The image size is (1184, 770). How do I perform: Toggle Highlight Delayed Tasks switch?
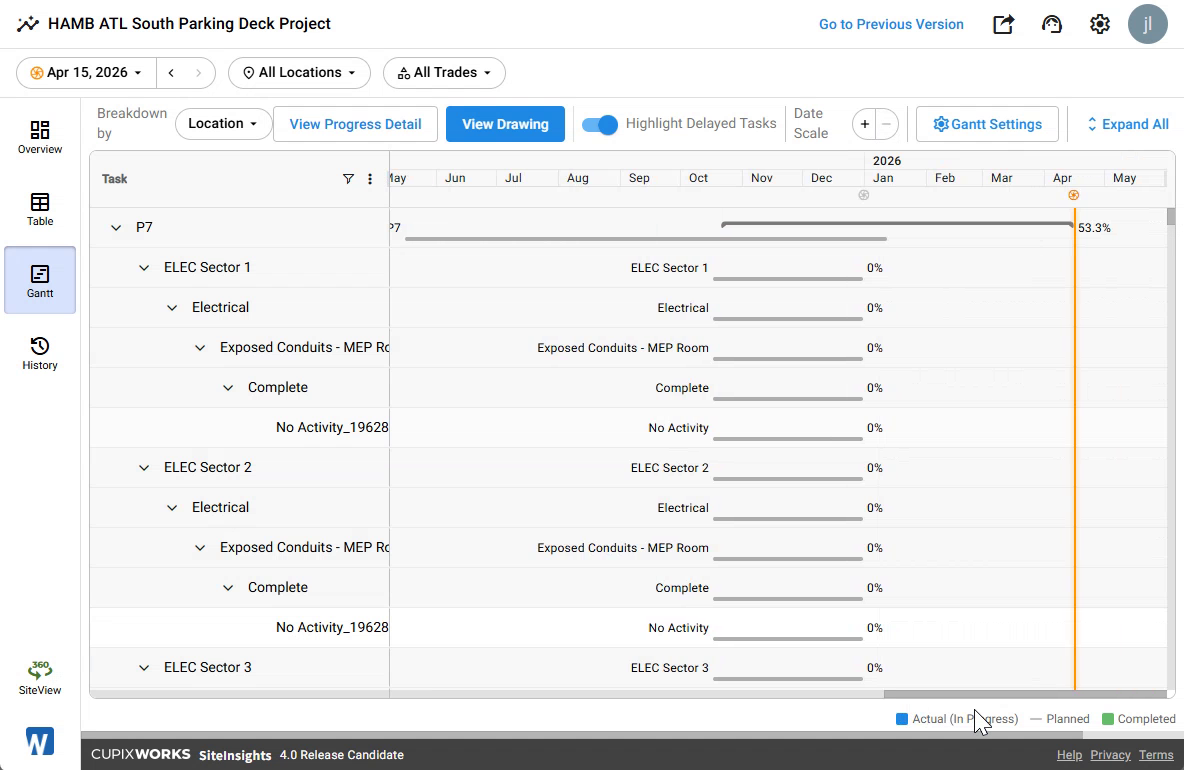[x=600, y=124]
